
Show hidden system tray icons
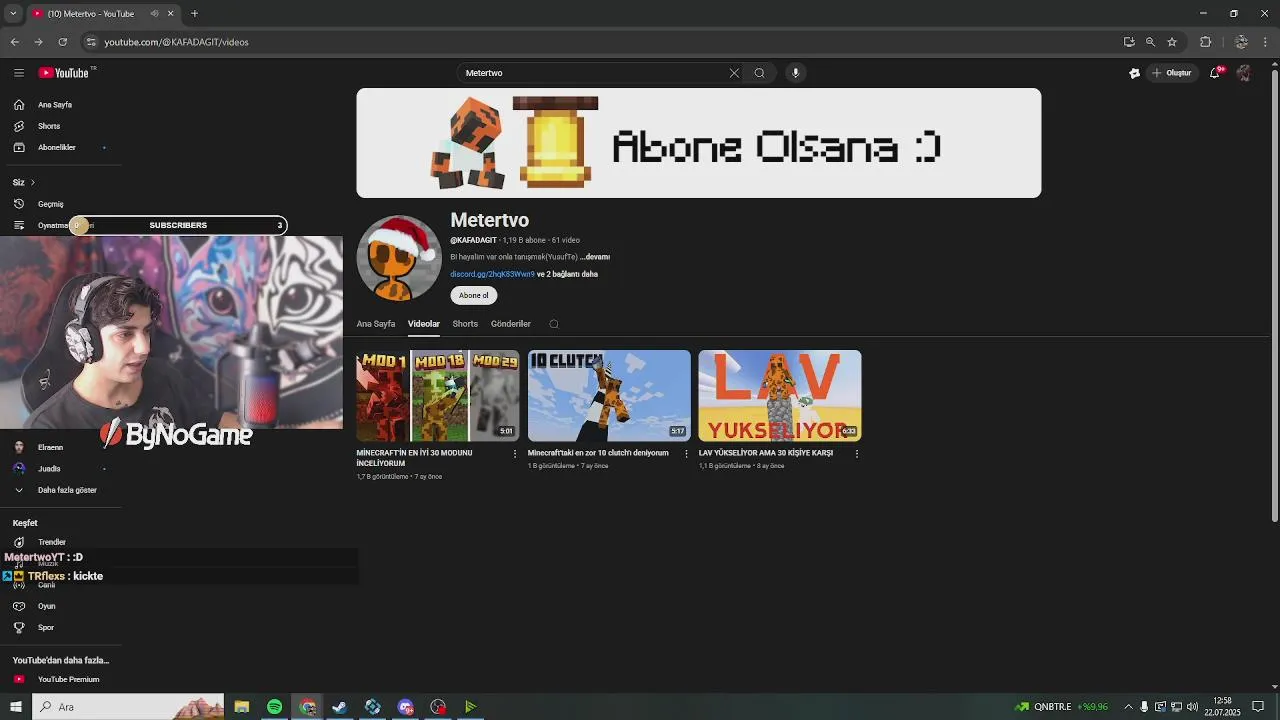[1128, 707]
